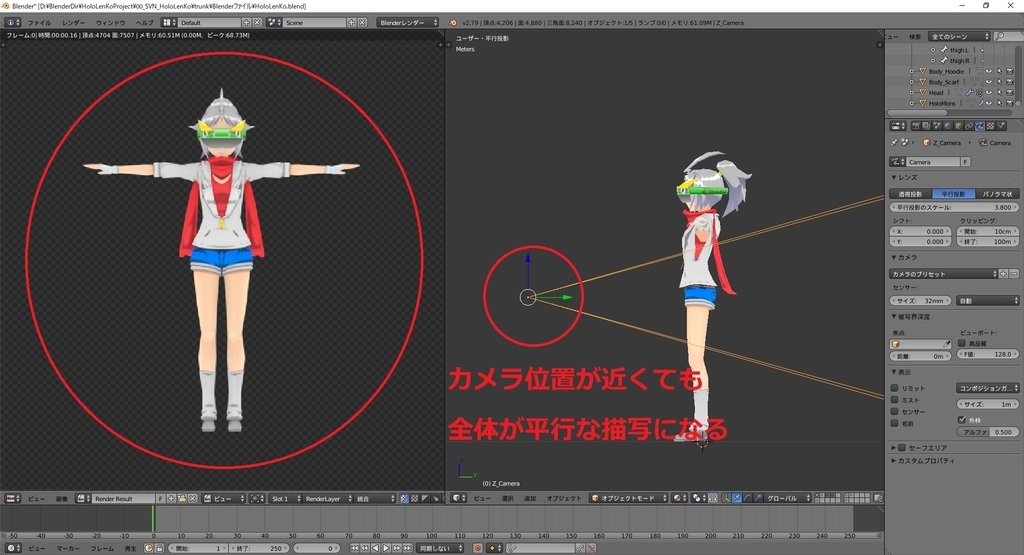Click the auto keyframe record button

tap(478, 548)
